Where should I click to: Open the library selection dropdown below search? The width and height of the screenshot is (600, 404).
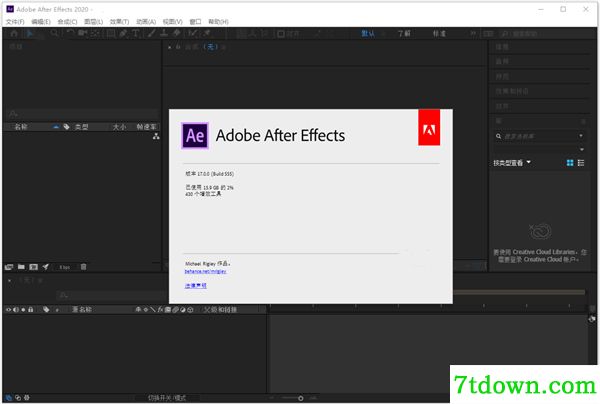click(x=582, y=149)
